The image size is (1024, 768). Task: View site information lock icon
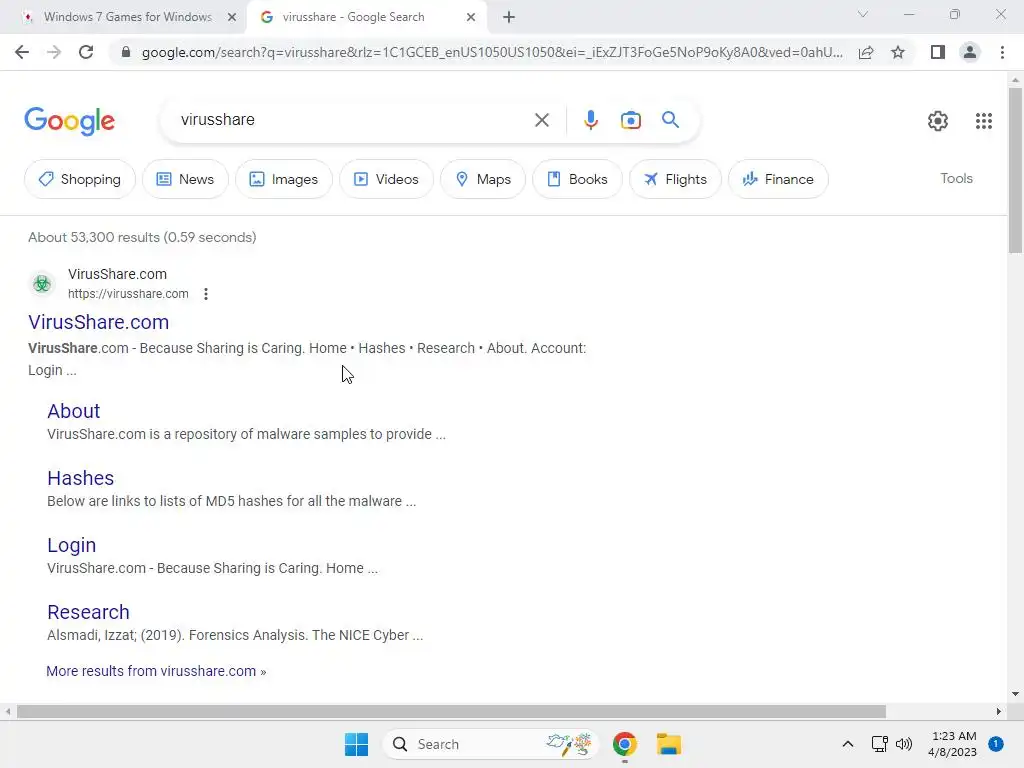pos(126,52)
